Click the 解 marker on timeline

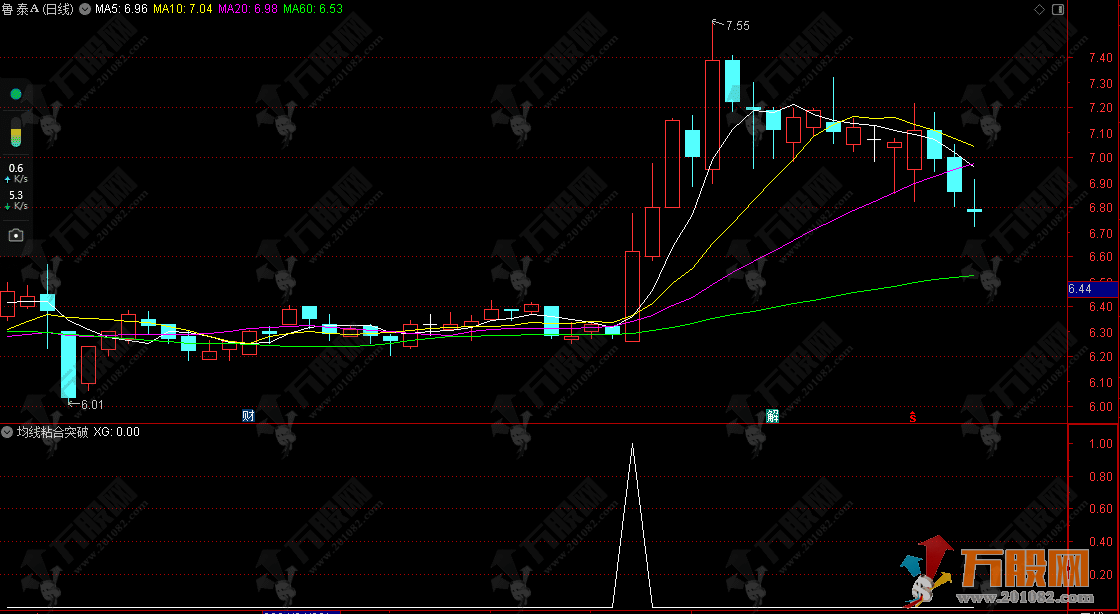(772, 416)
